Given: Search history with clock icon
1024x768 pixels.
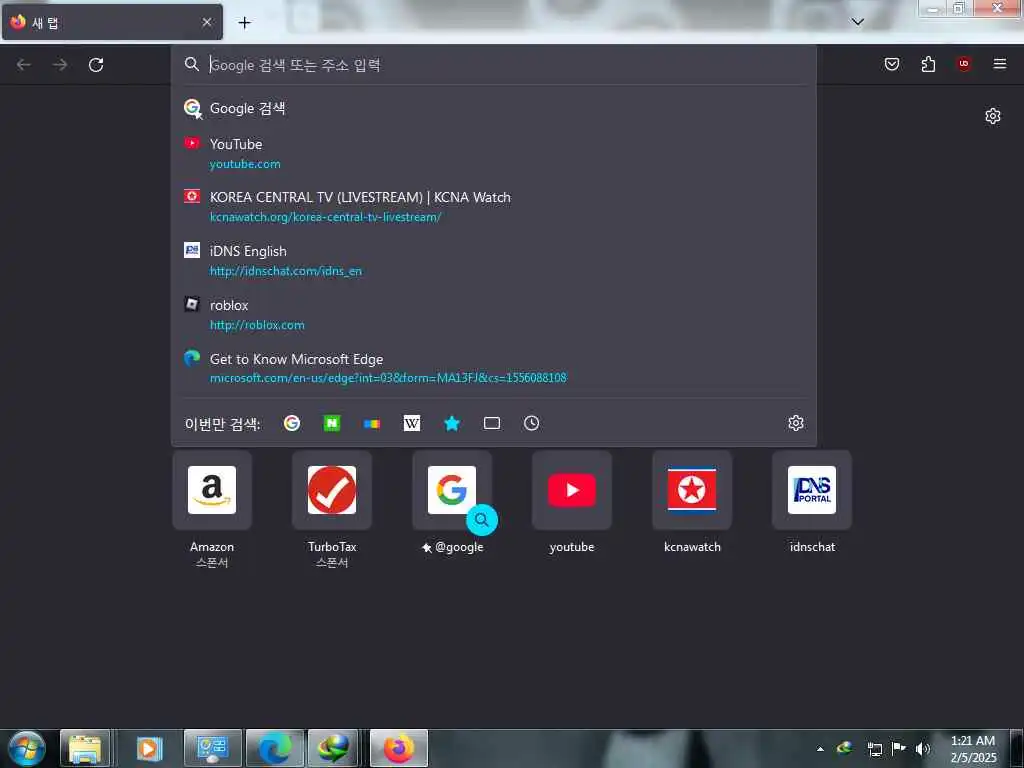Looking at the screenshot, I should [x=532, y=423].
